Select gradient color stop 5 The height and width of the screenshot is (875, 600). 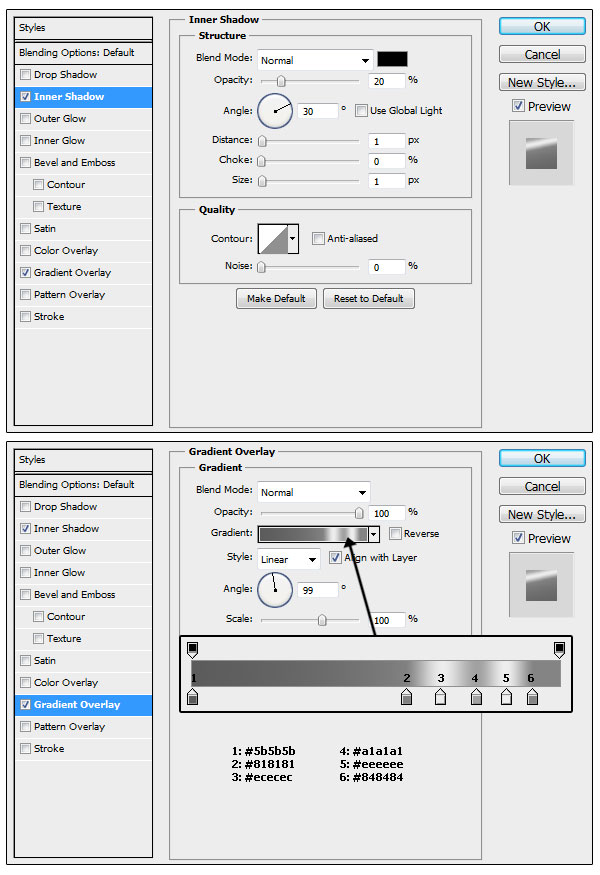coord(506,696)
